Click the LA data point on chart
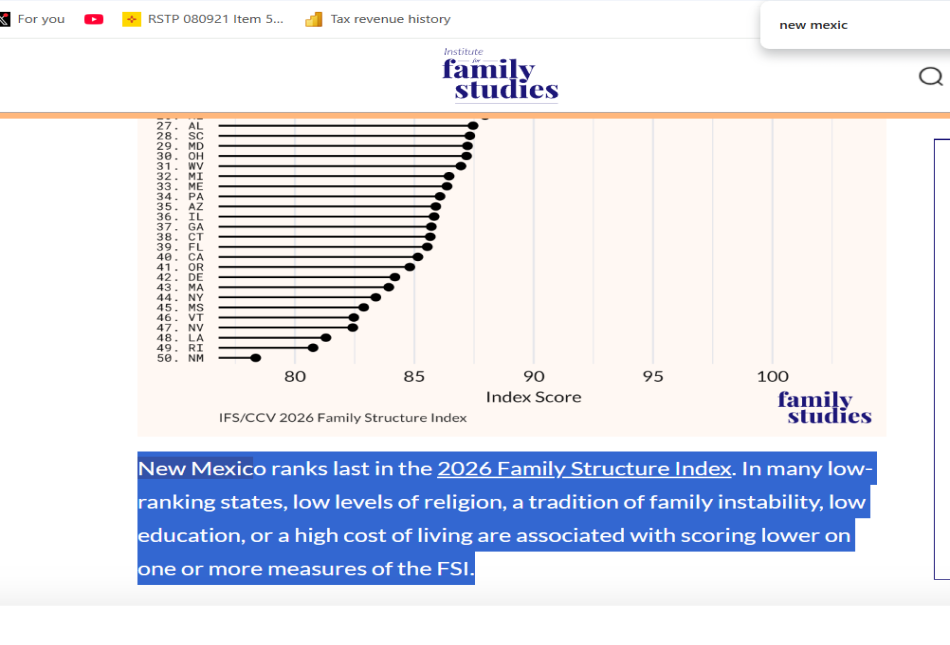 point(326,337)
